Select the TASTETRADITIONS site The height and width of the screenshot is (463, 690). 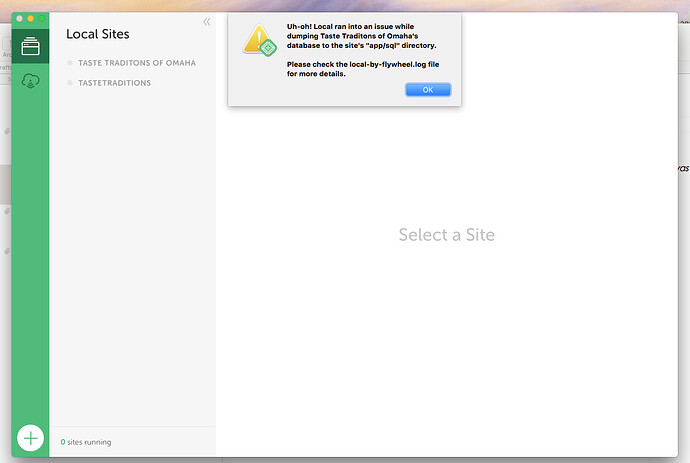114,83
